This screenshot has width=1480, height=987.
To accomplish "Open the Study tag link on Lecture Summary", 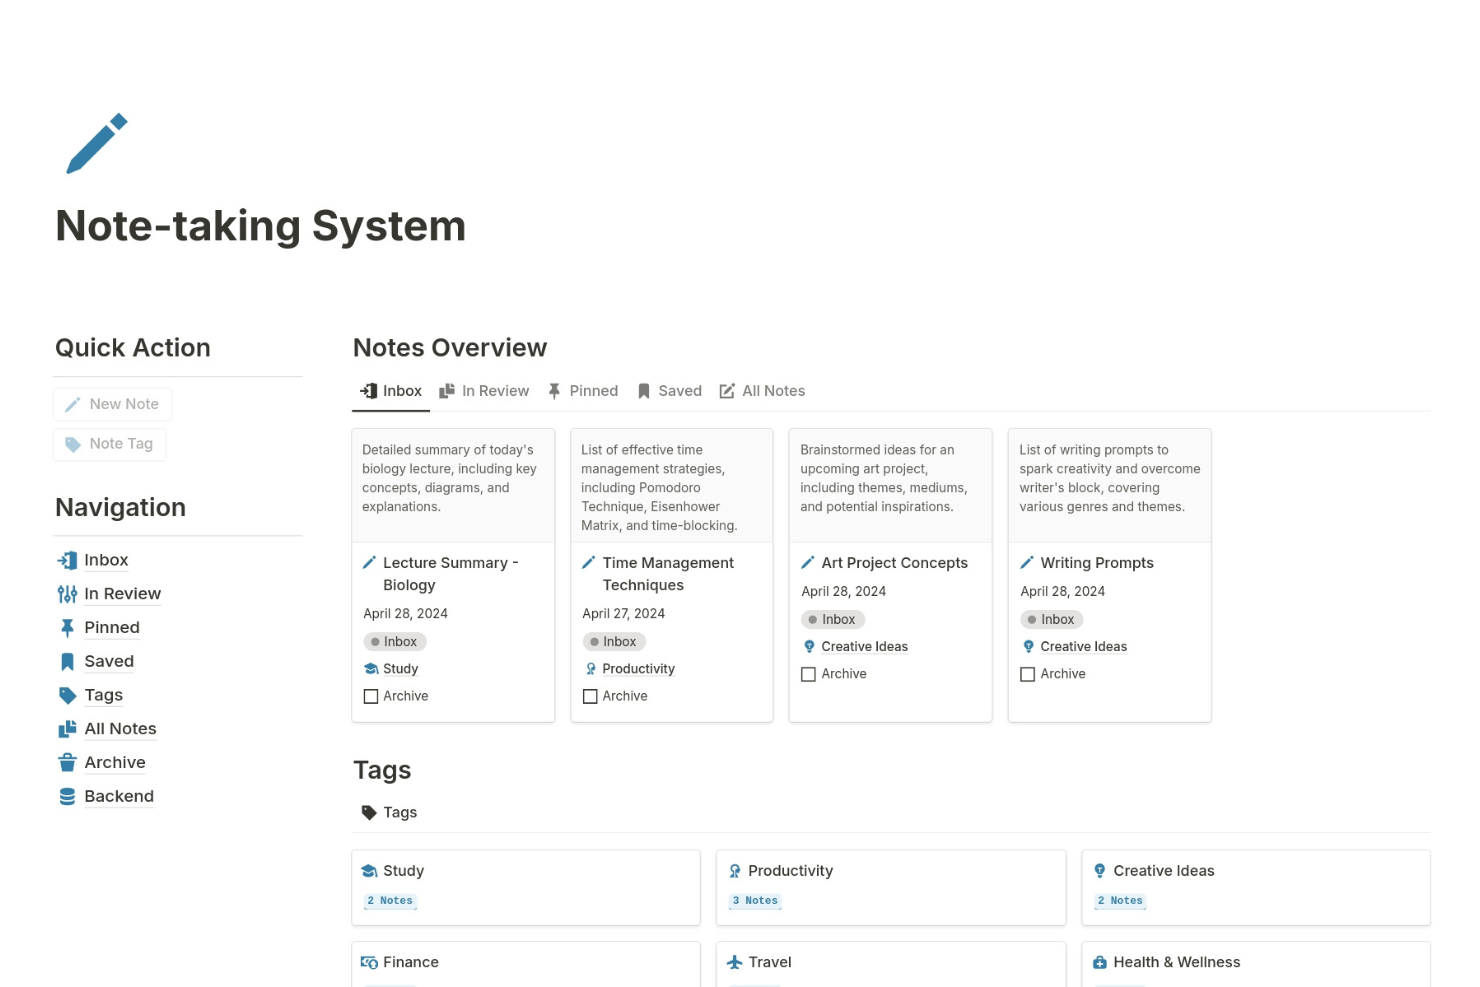I will click(400, 668).
